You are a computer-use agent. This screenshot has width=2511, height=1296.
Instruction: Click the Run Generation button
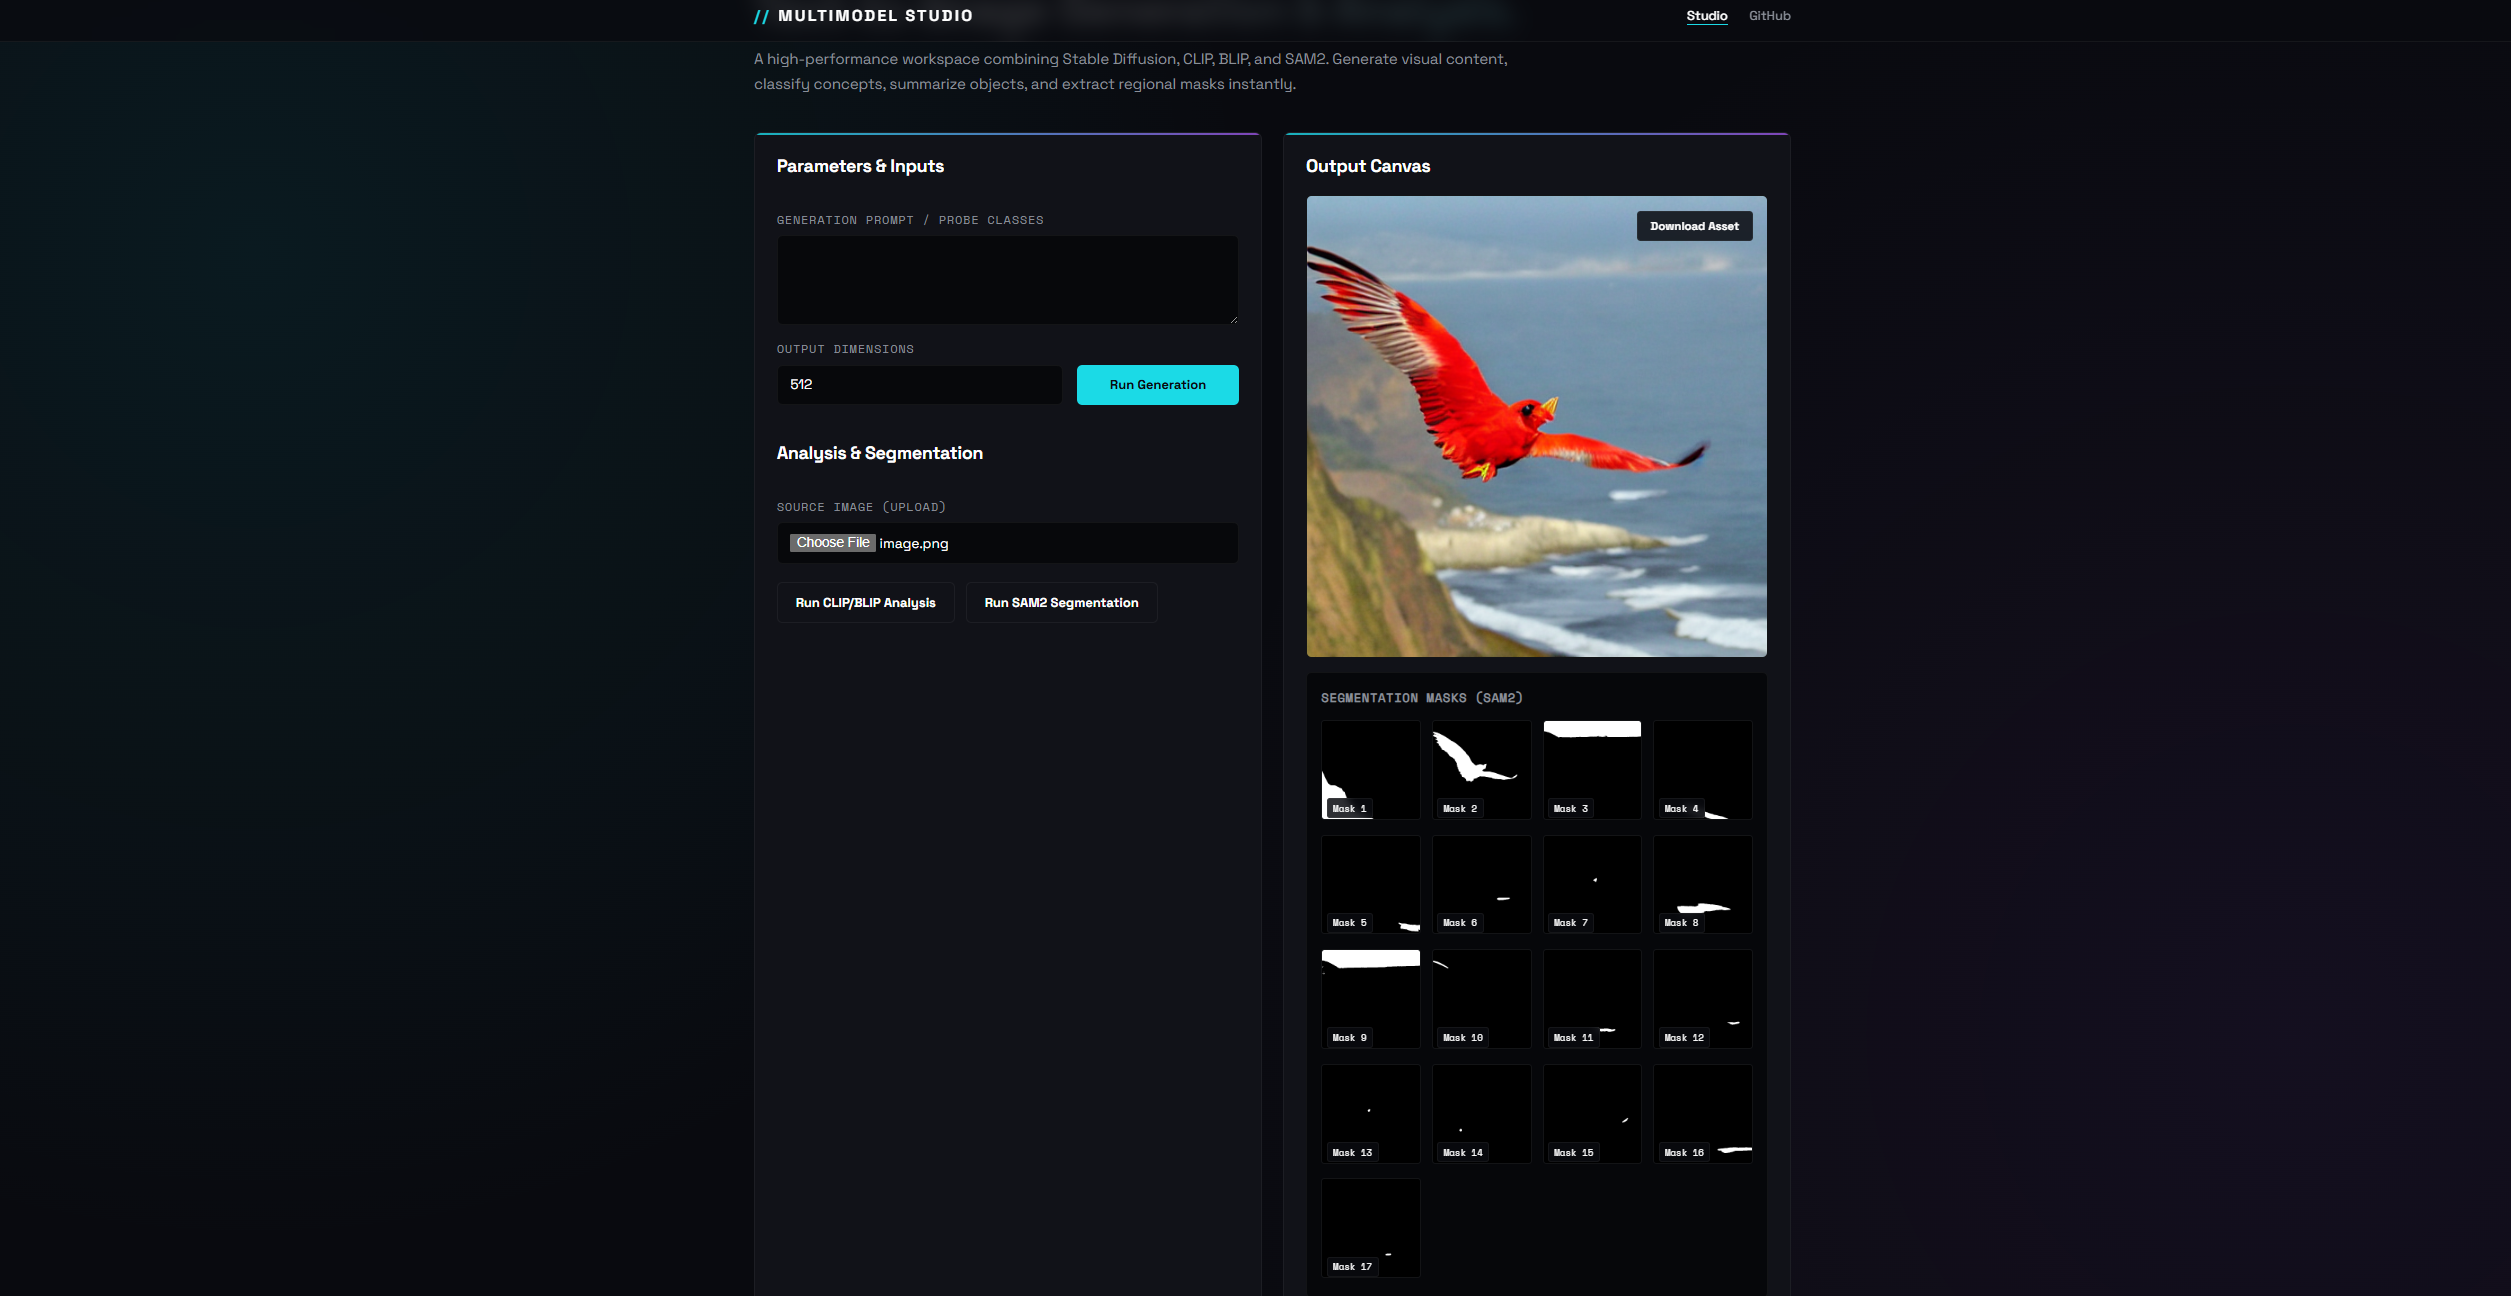[x=1157, y=385]
